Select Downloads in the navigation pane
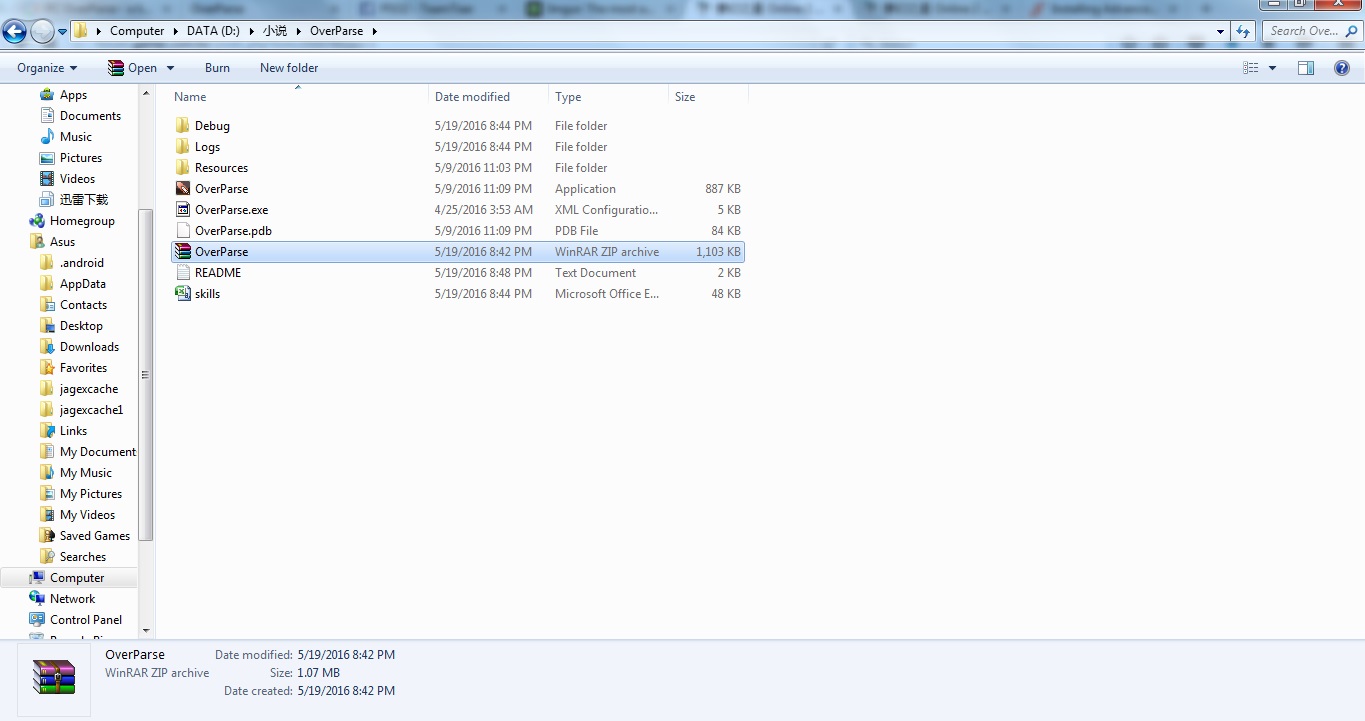The height and width of the screenshot is (721, 1365). 89,347
